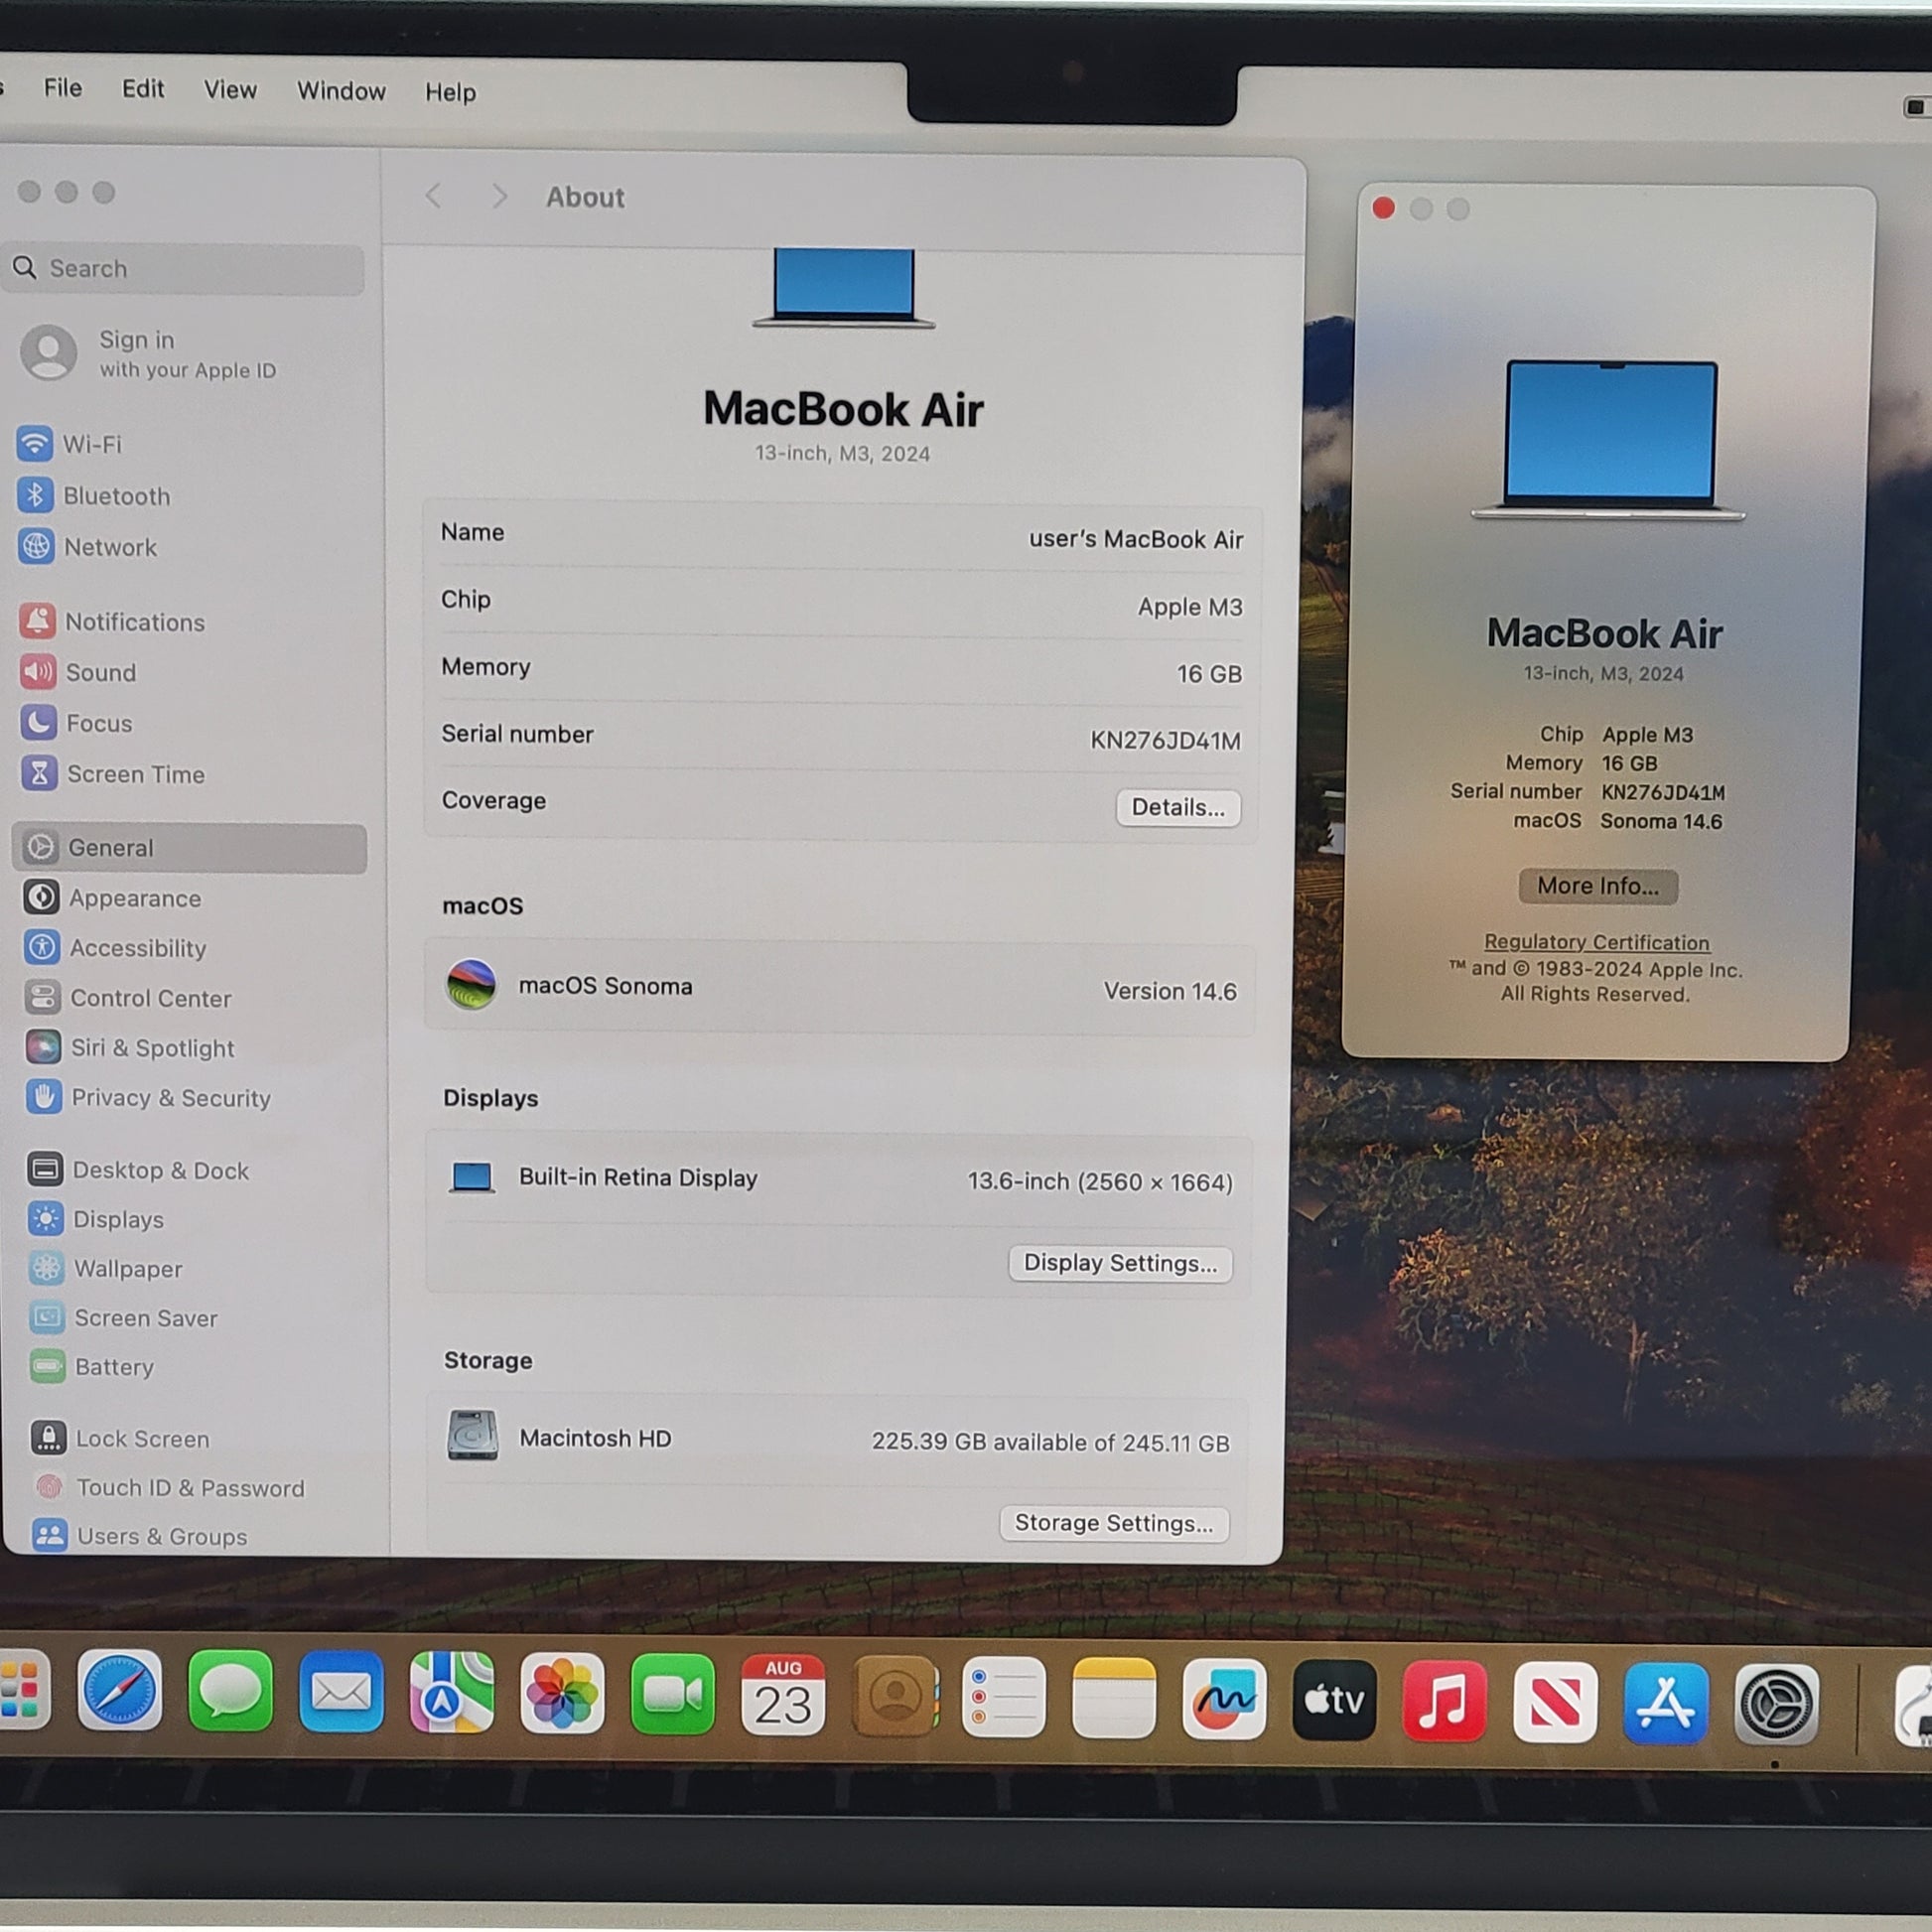
Task: Launch FaceTime from the Dock
Action: (x=672, y=1695)
